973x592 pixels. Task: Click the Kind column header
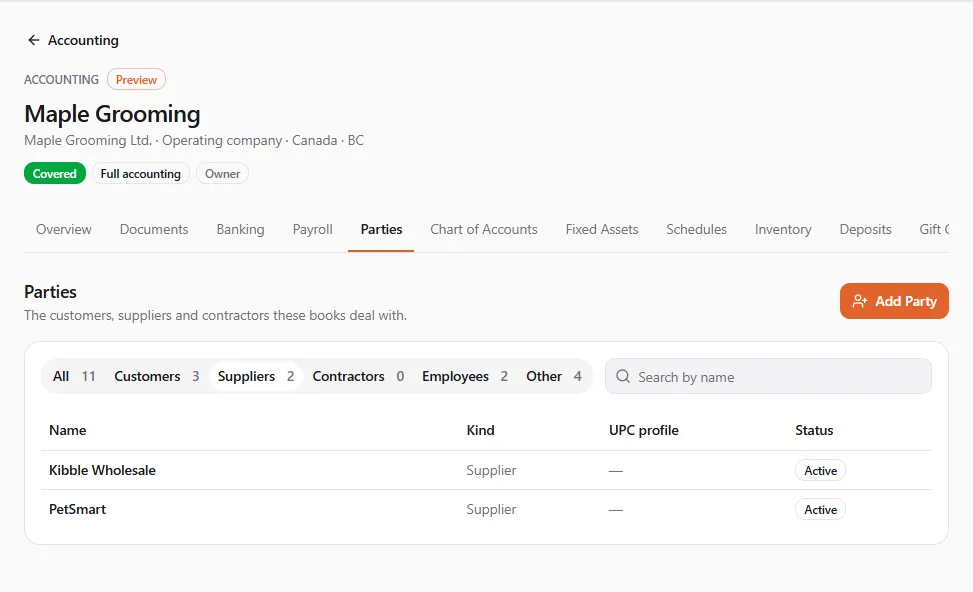480,431
